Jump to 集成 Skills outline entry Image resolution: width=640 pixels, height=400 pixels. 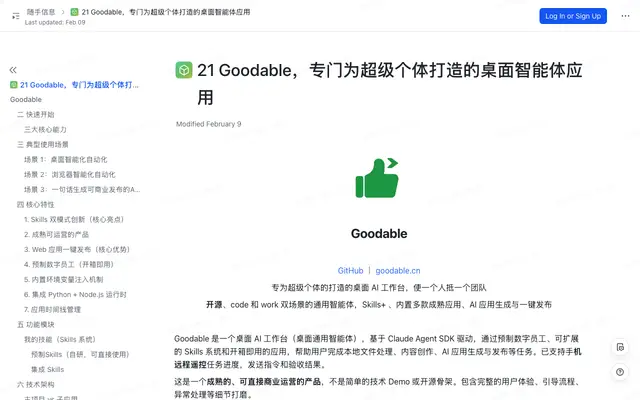pyautogui.click(x=47, y=370)
